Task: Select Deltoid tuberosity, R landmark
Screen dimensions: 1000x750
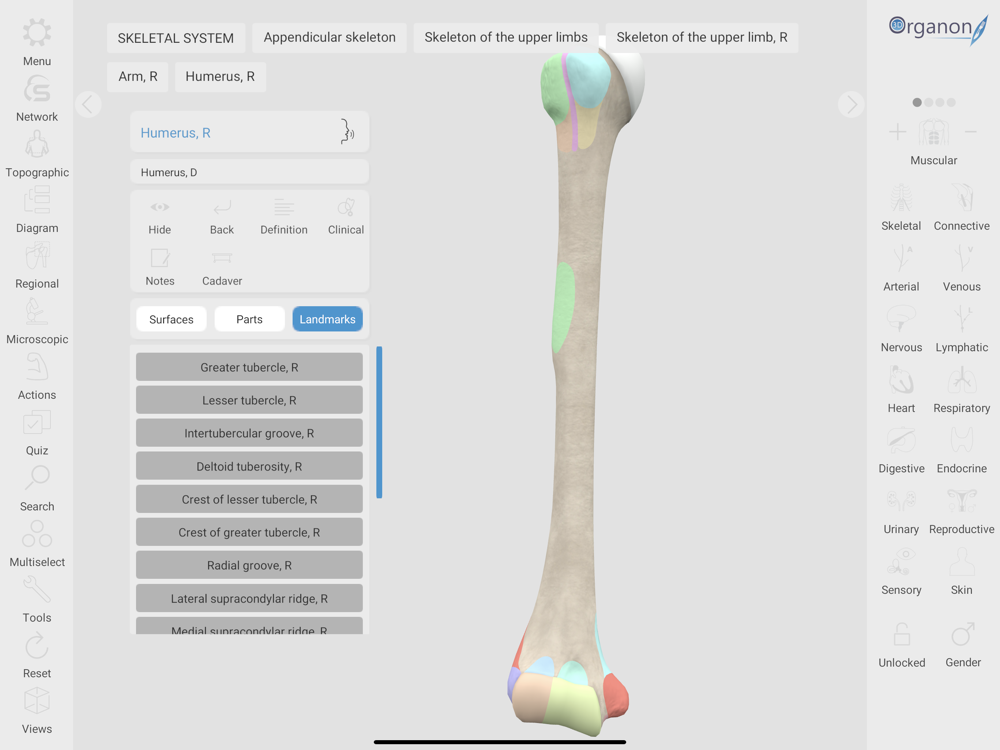Action: pos(249,466)
